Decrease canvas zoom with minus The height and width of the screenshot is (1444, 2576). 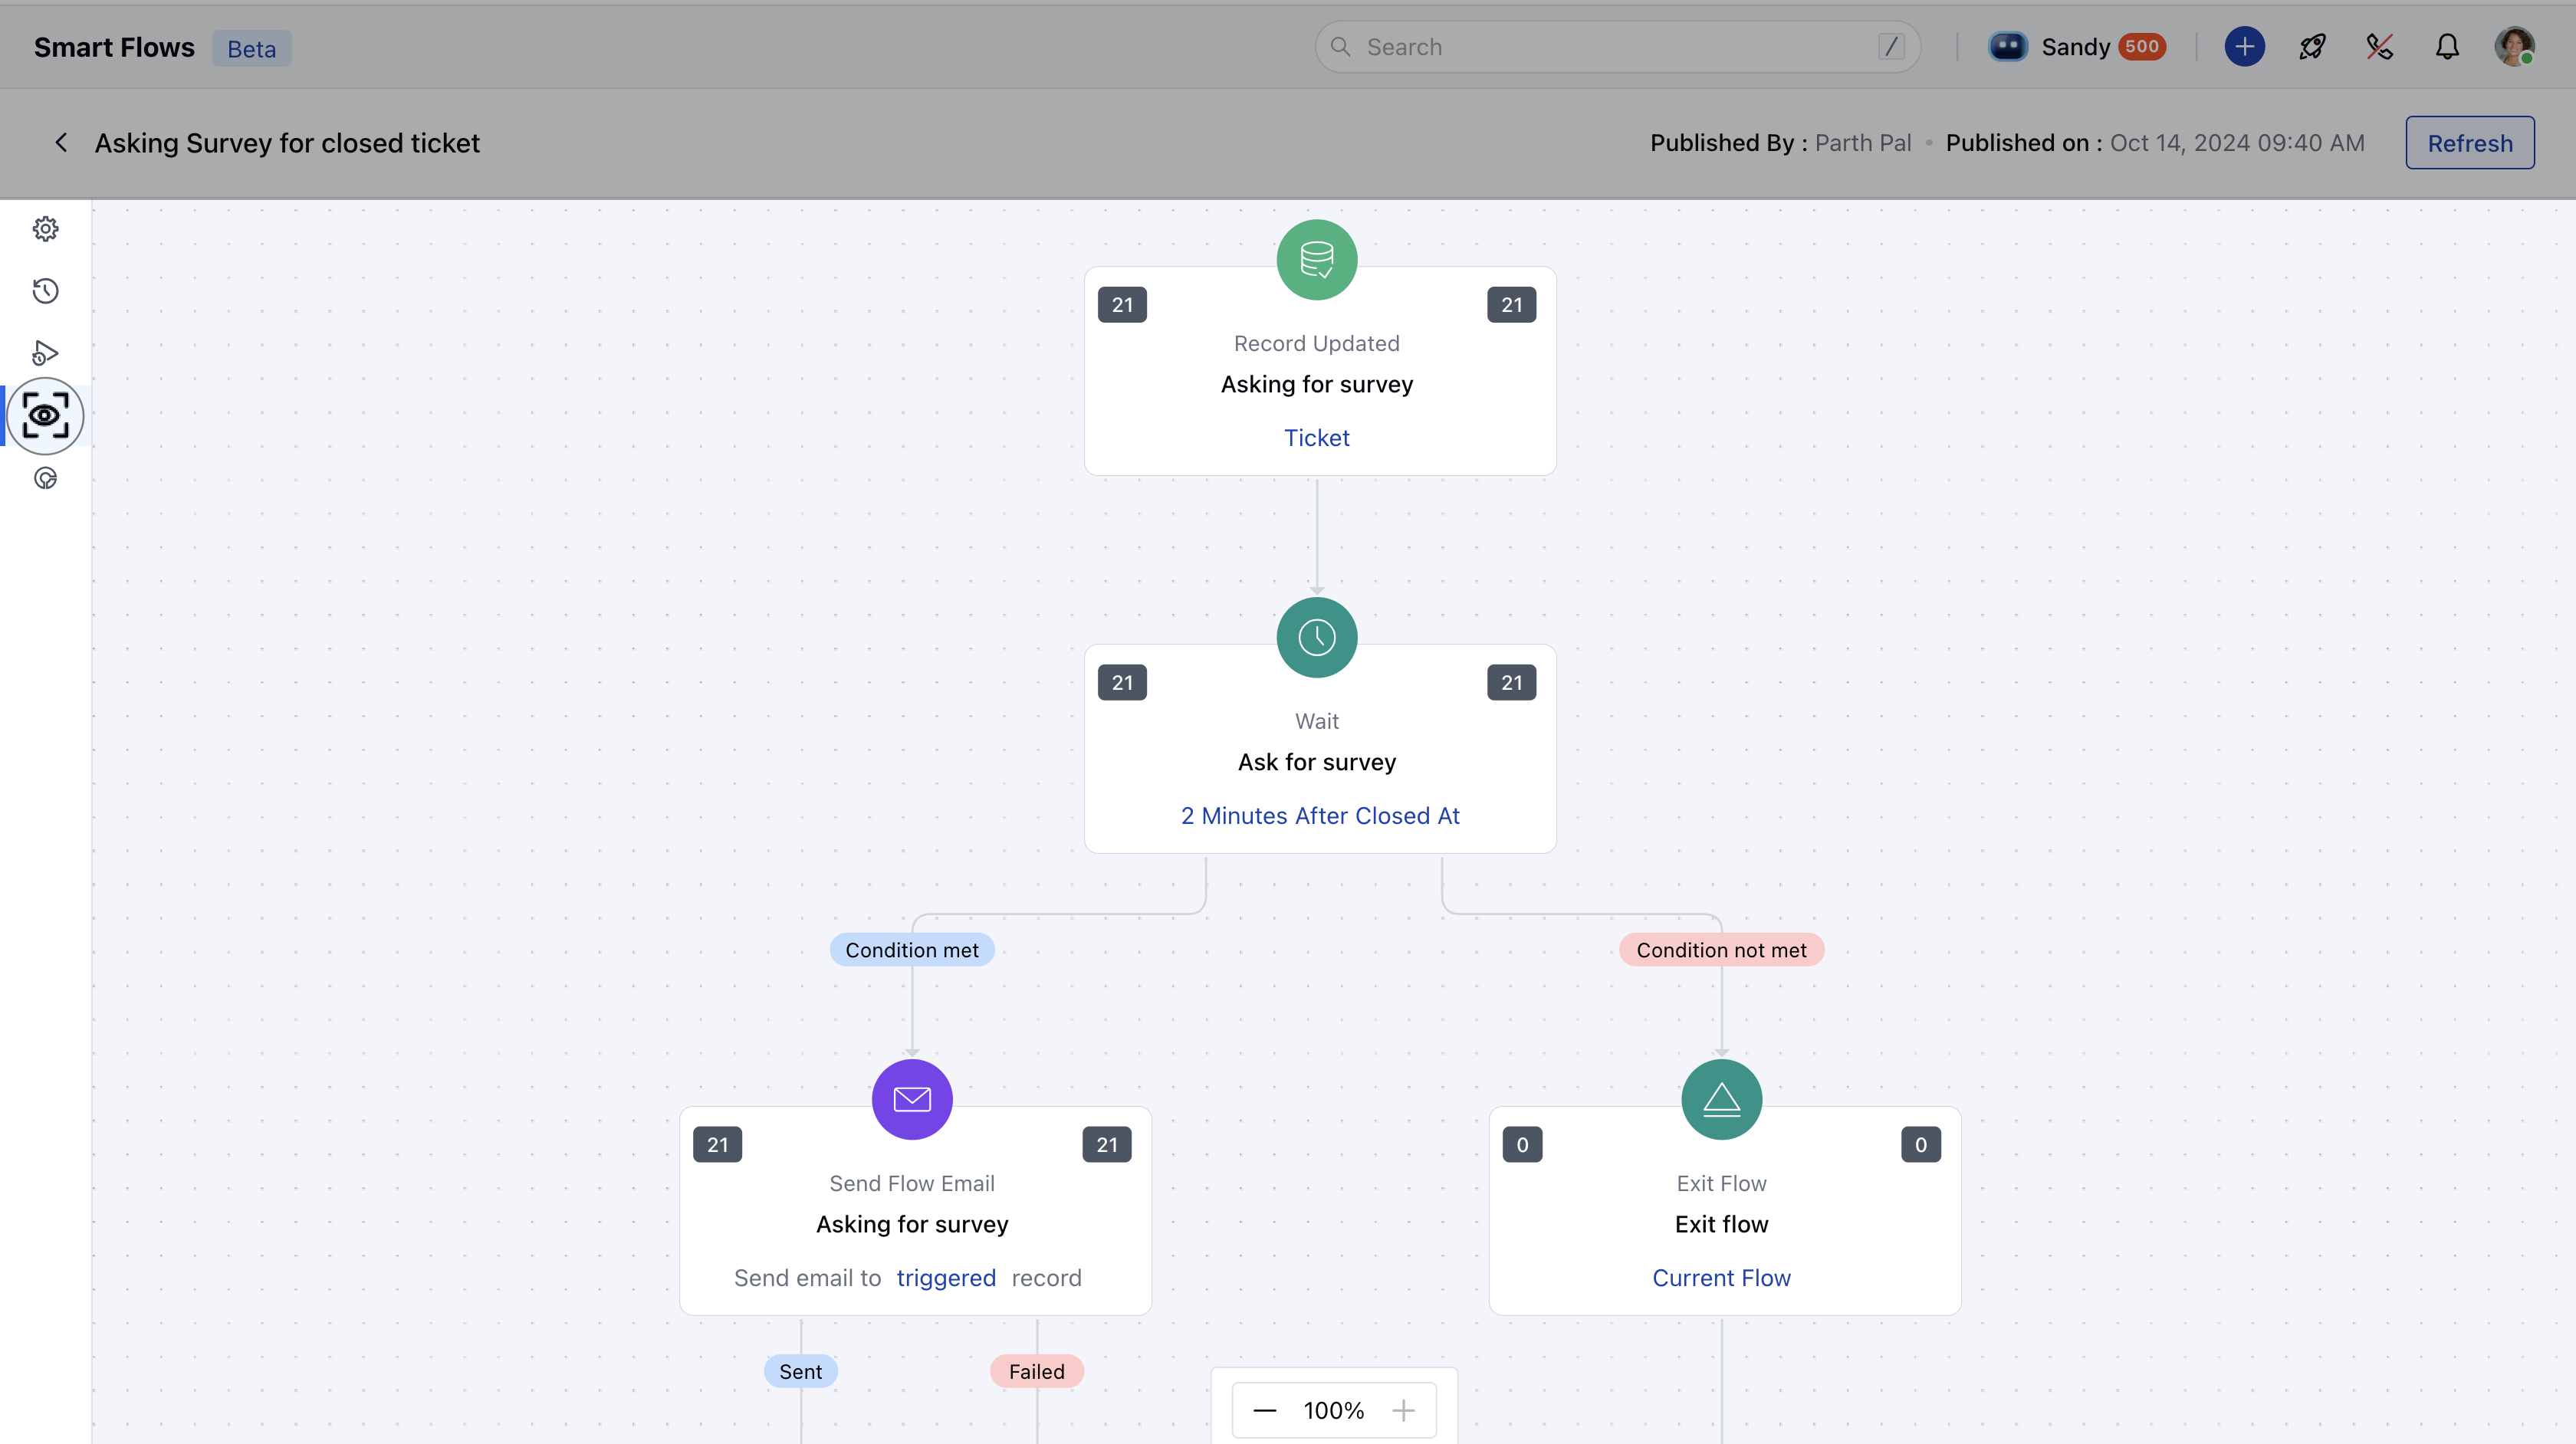[x=1264, y=1411]
